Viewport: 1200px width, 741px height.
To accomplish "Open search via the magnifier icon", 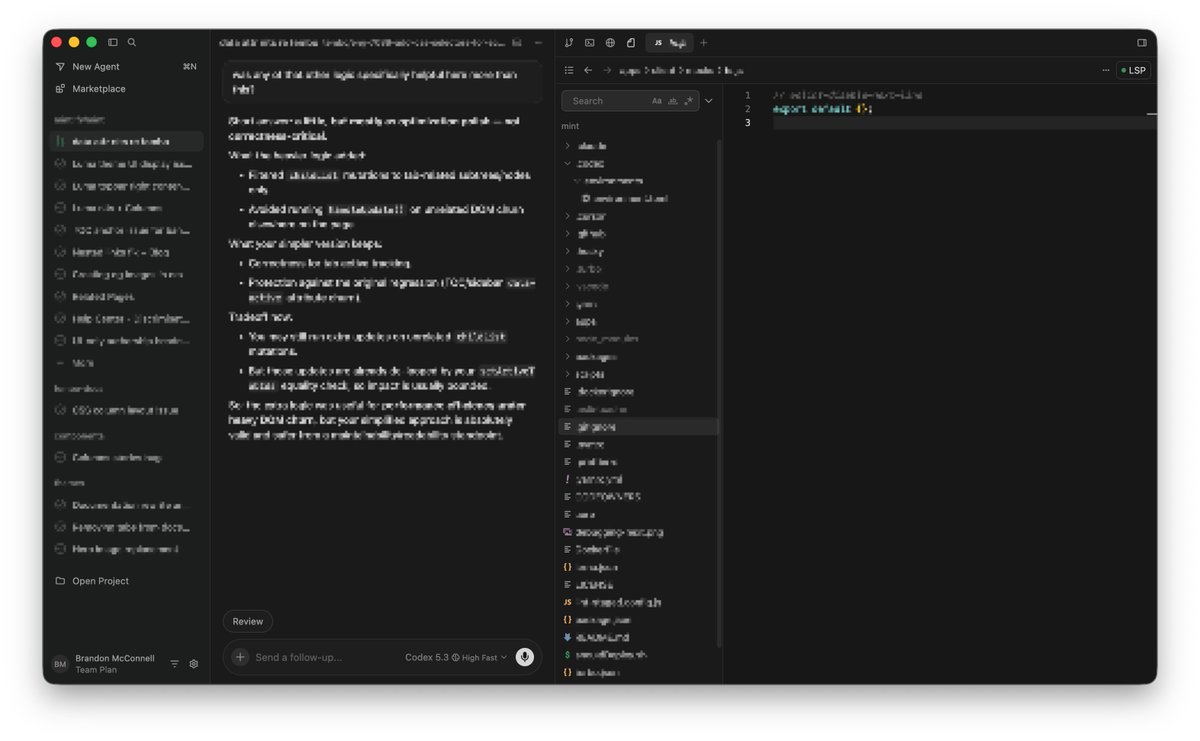I will pyautogui.click(x=132, y=43).
